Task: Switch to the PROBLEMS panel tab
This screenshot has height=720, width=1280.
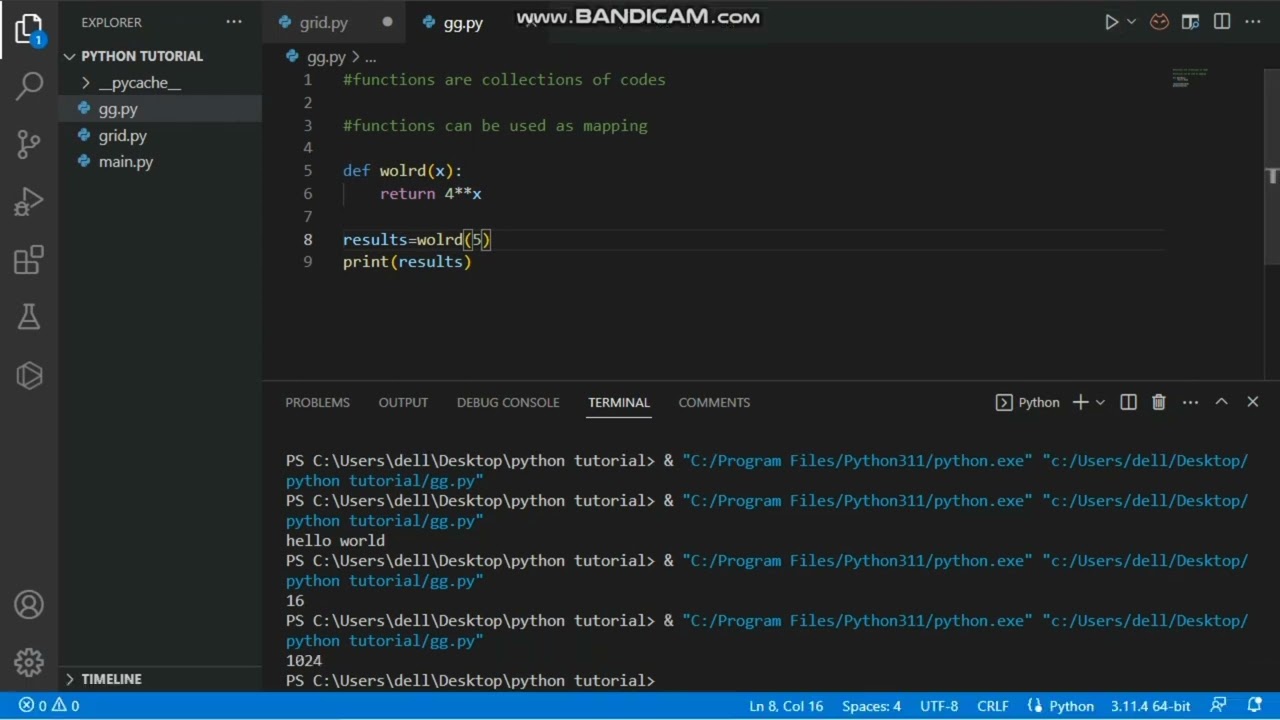Action: [x=318, y=402]
